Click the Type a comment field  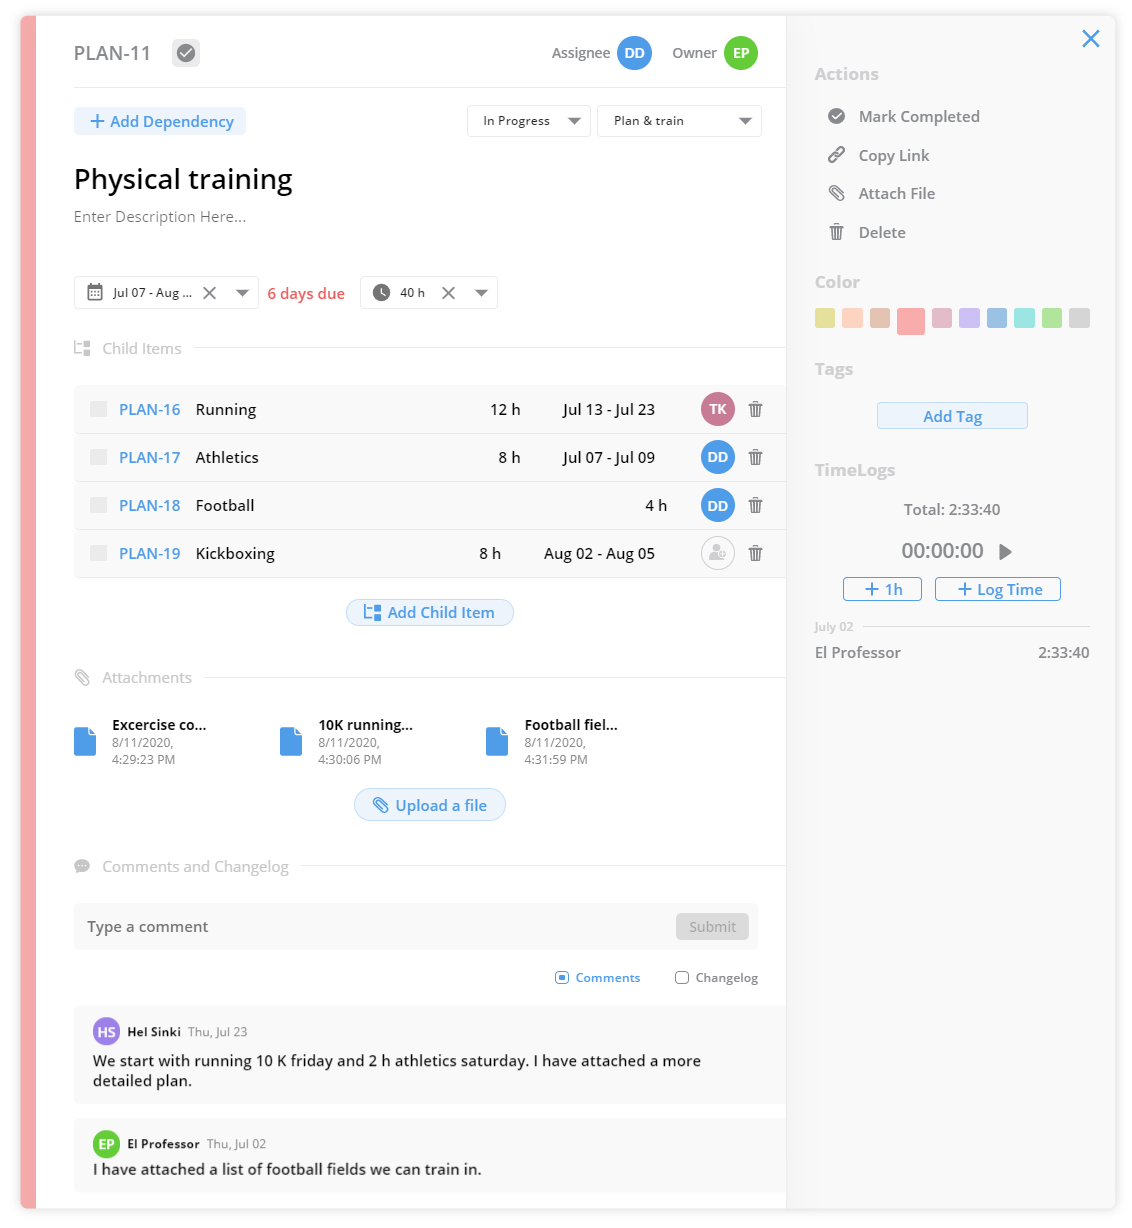click(x=375, y=927)
